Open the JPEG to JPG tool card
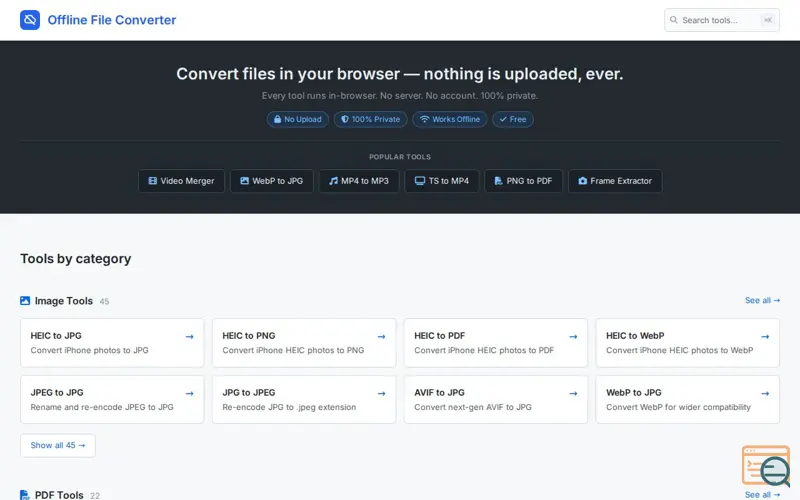Screen dimensions: 800x500 coord(112,399)
